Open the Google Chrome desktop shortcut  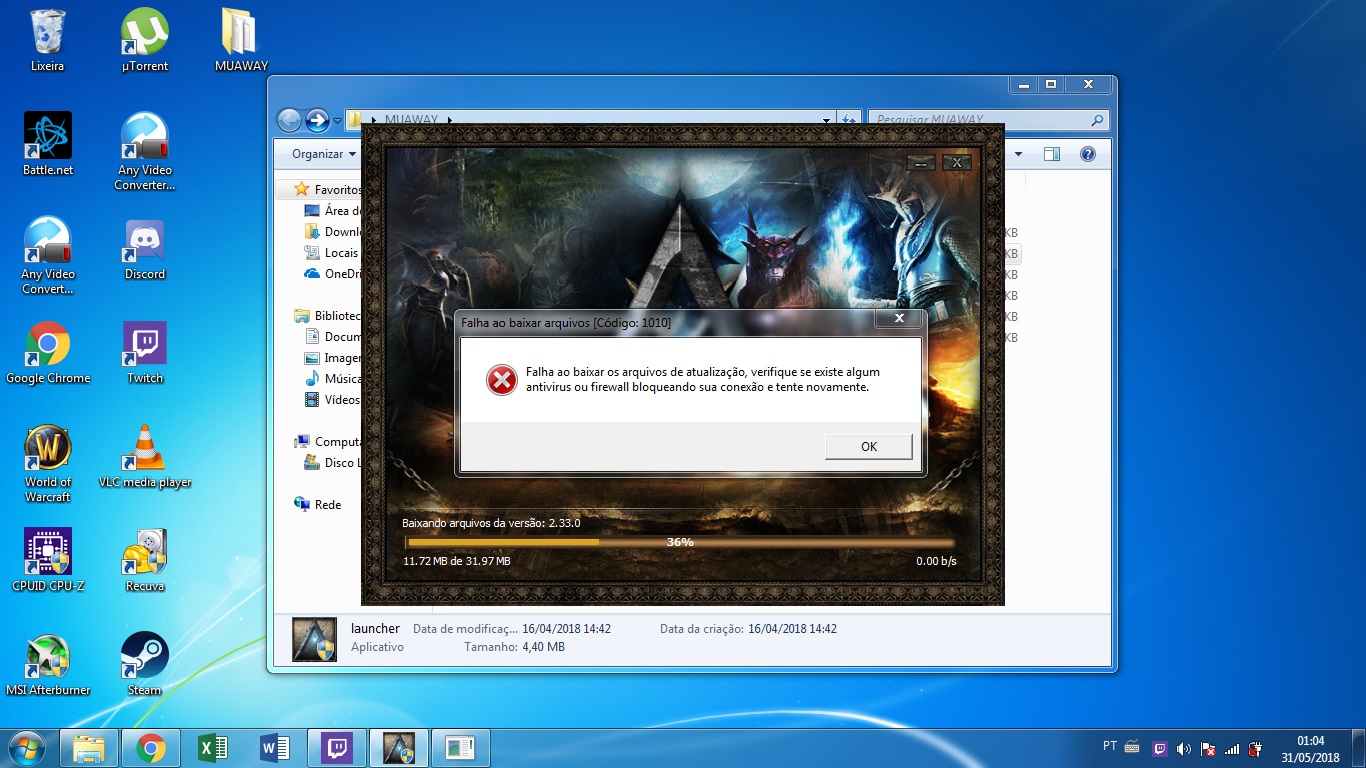47,352
